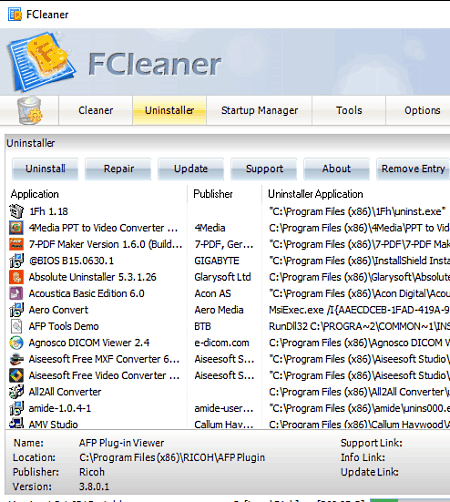The image size is (450, 502).
Task: Switch to Startup Manager tab
Action: pyautogui.click(x=259, y=110)
